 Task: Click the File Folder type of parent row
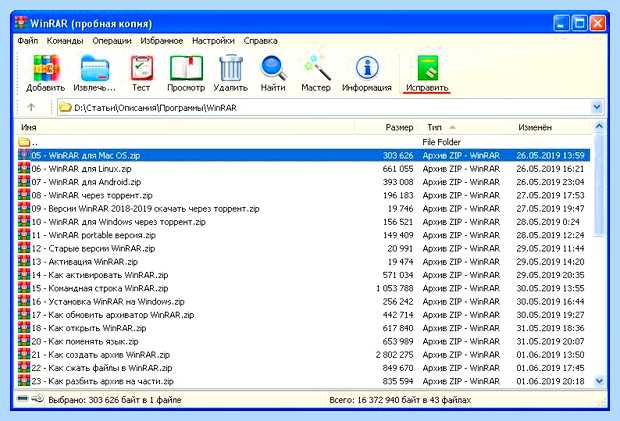click(441, 142)
